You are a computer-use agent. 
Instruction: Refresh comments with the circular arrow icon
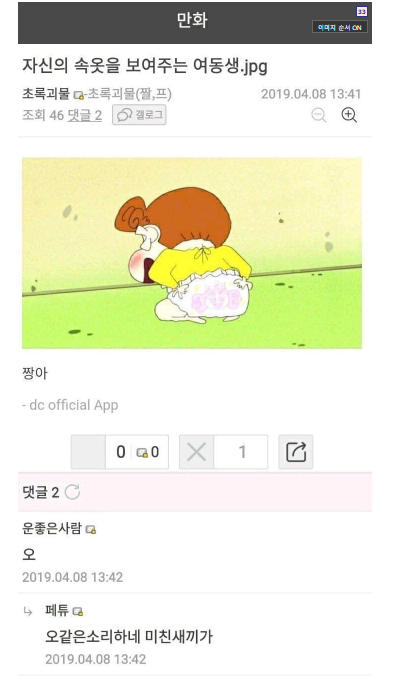pyautogui.click(x=72, y=492)
